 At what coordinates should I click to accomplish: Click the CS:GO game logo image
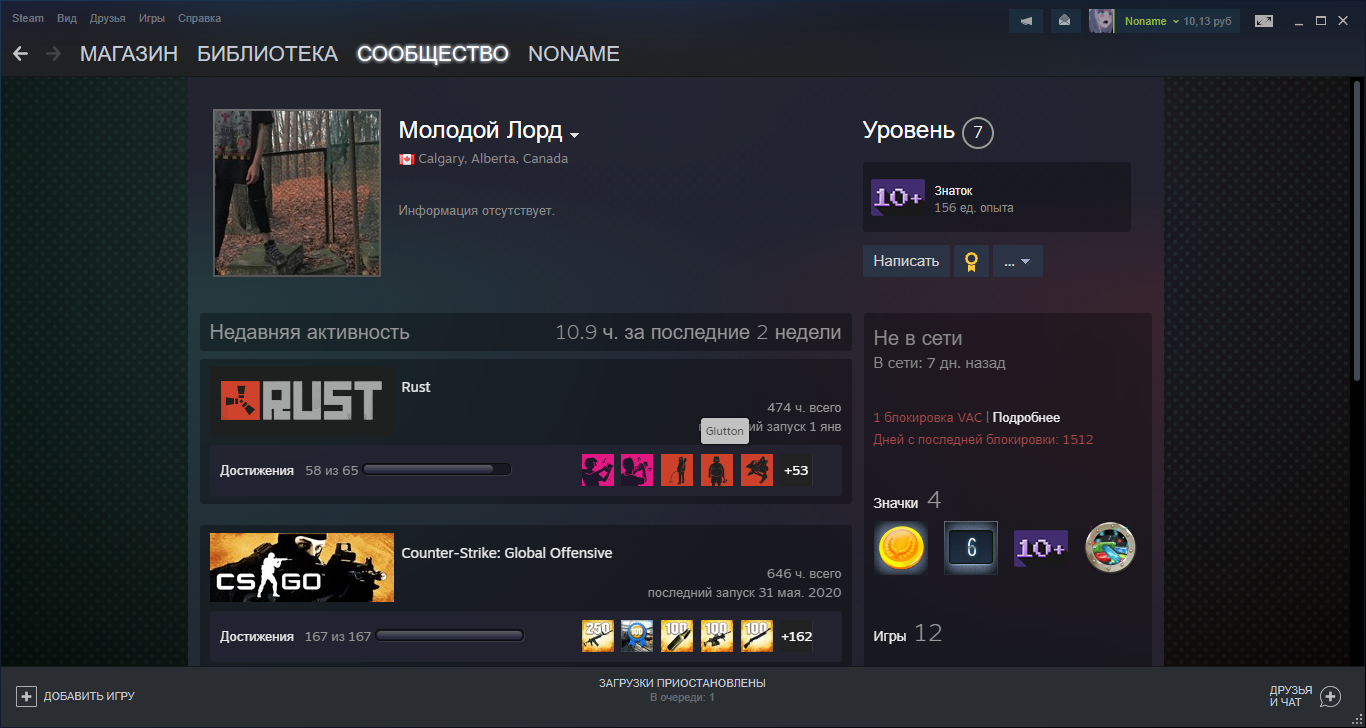tap(301, 568)
